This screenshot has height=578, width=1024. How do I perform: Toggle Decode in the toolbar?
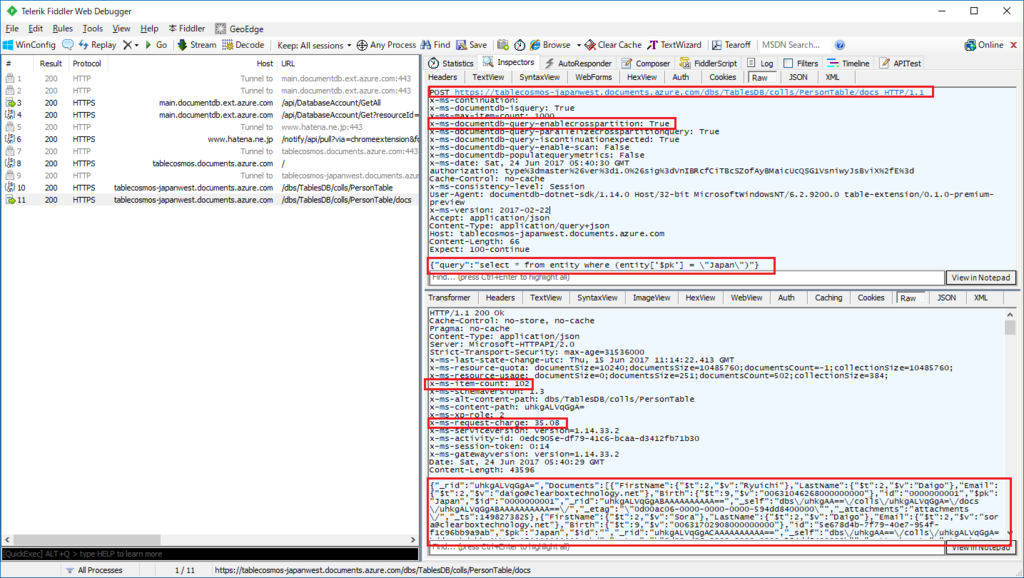[x=243, y=45]
